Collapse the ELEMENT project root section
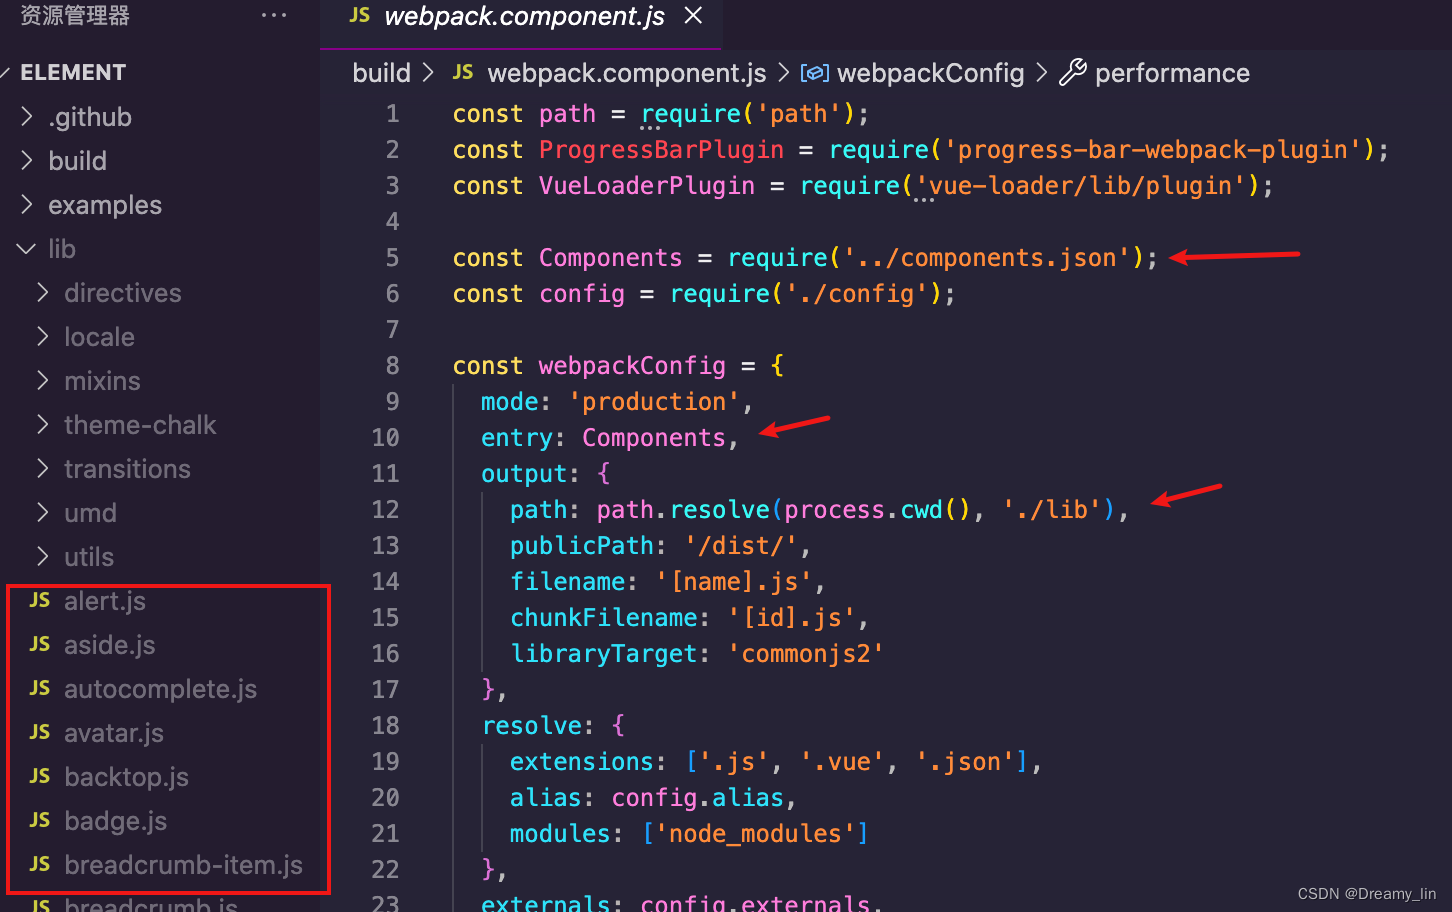Screen dimensions: 1452x912 pyautogui.click(x=72, y=73)
